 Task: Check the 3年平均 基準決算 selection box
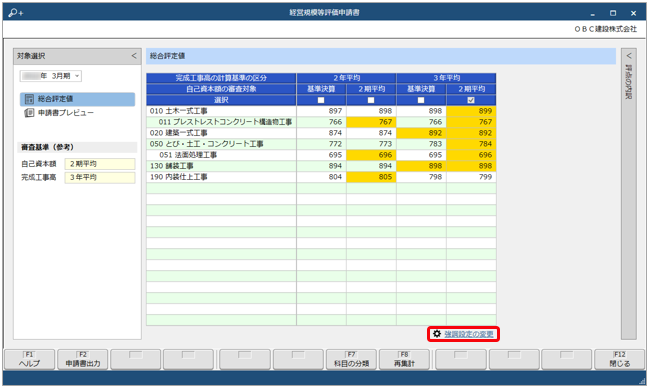(x=421, y=100)
